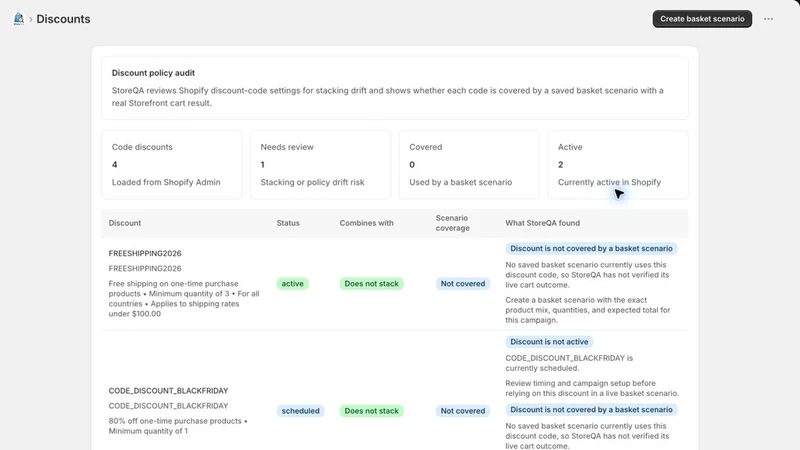Viewport: 800px width, 450px height.
Task: Click the Scenario coverage column header
Action: [x=453, y=223]
